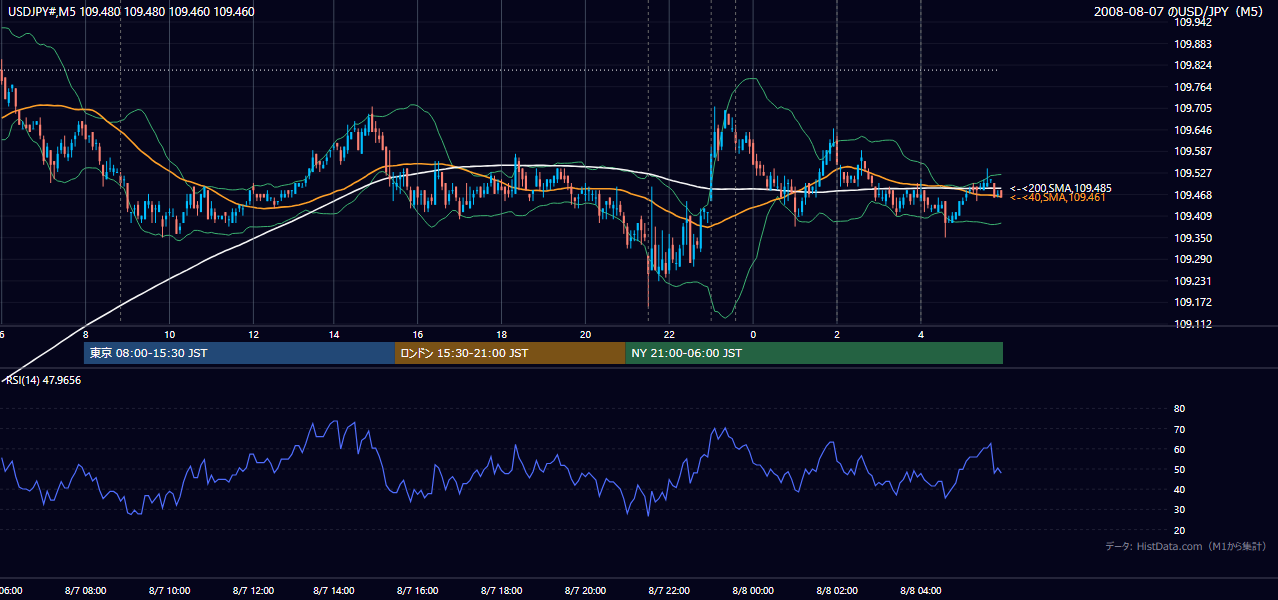1278x600 pixels.
Task: Click price axis label 109.824
Action: 1194,65
